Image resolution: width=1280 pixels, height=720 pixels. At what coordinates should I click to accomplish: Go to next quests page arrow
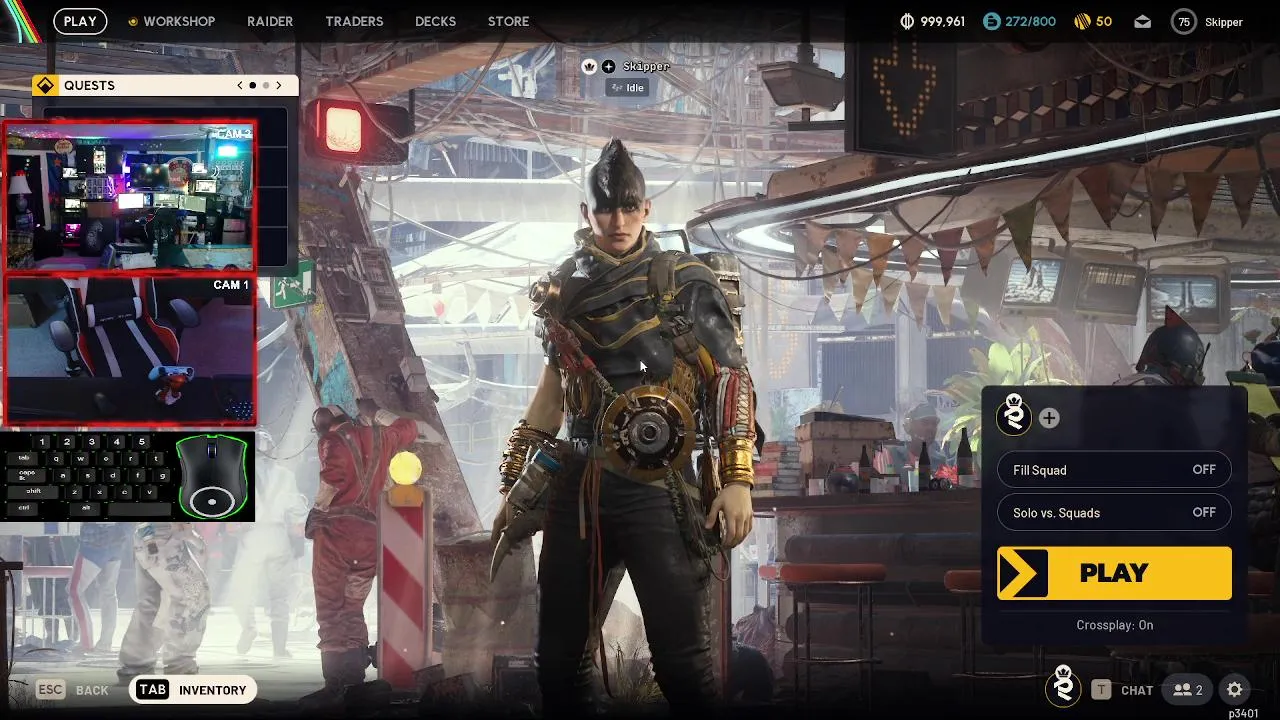279,85
